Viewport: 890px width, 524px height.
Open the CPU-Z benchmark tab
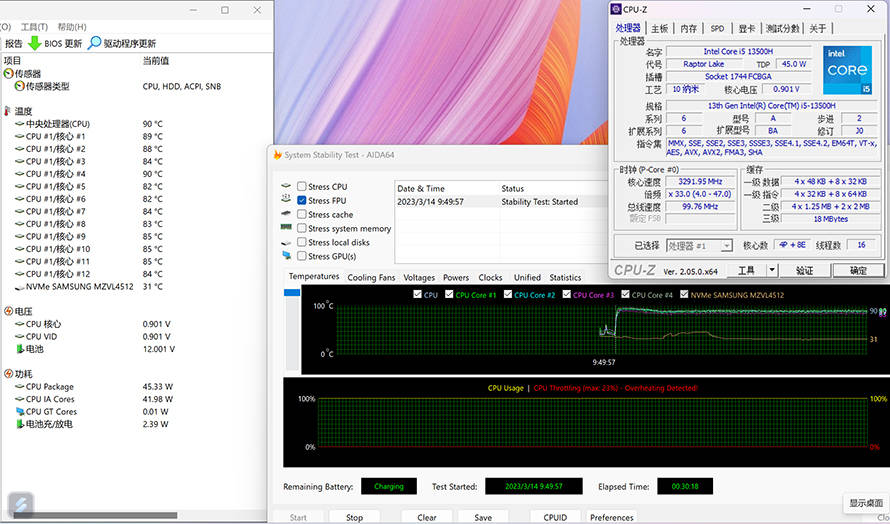[x=783, y=28]
